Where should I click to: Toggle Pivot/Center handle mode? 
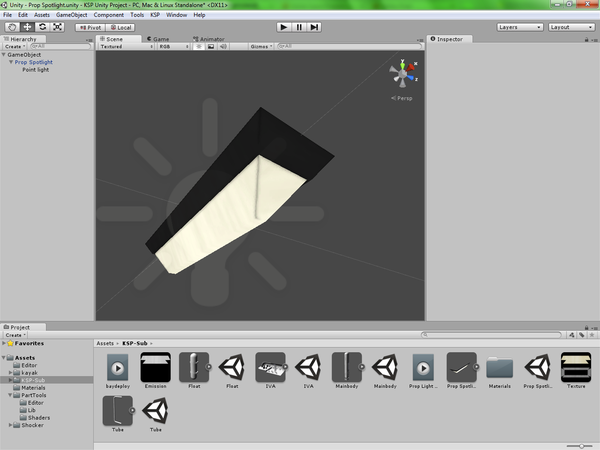pos(90,27)
